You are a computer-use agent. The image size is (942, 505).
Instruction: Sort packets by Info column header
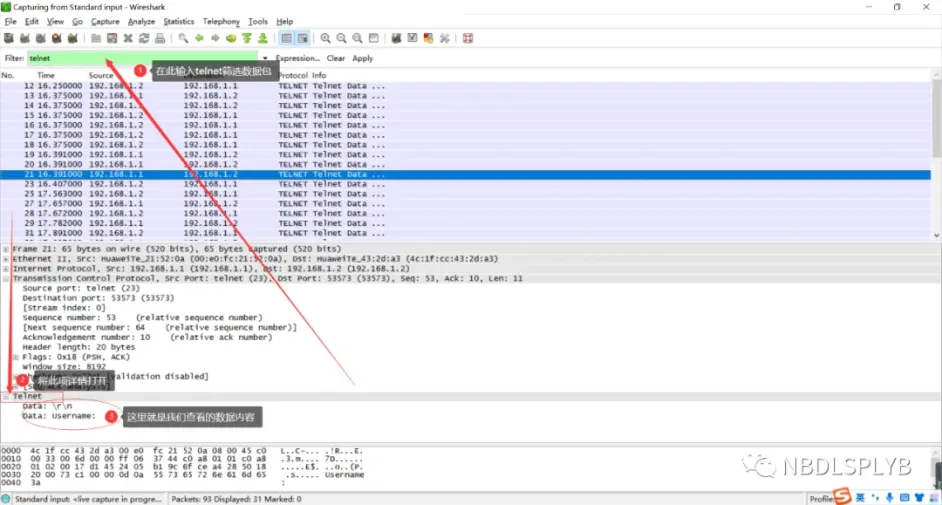click(x=319, y=76)
